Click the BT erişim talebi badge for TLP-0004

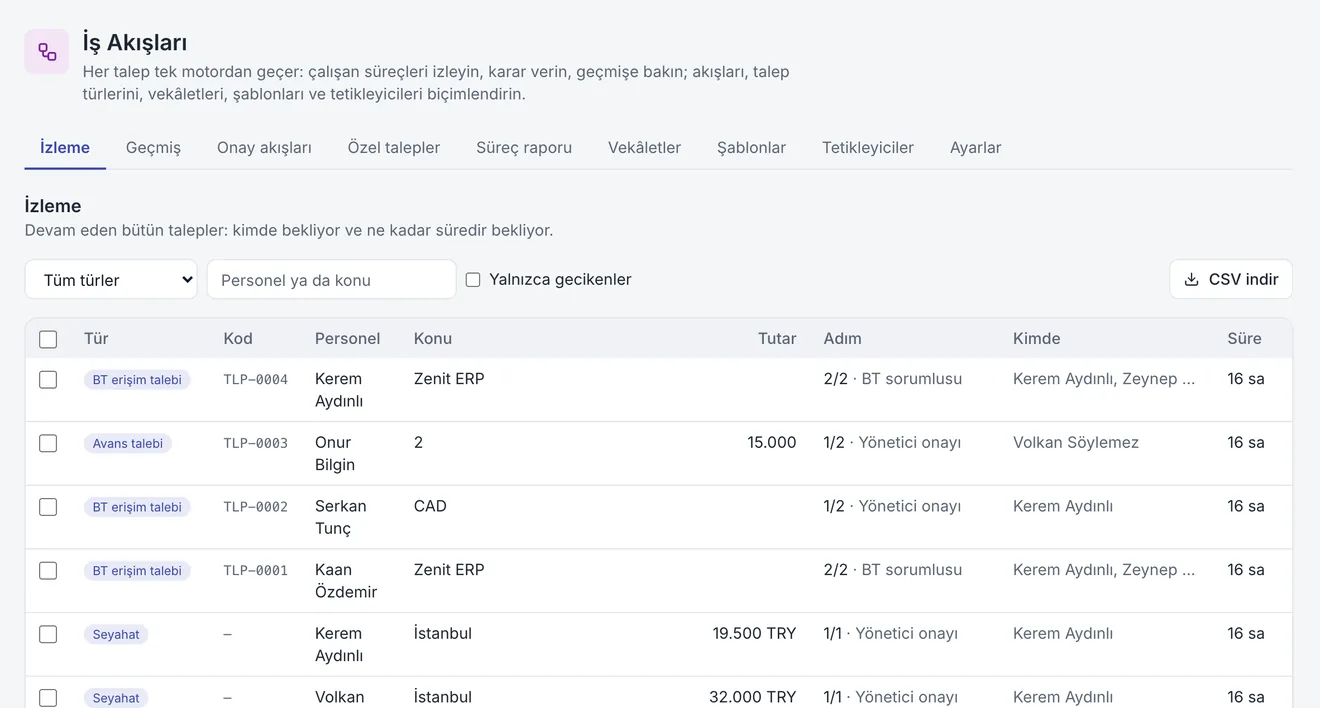[137, 380]
